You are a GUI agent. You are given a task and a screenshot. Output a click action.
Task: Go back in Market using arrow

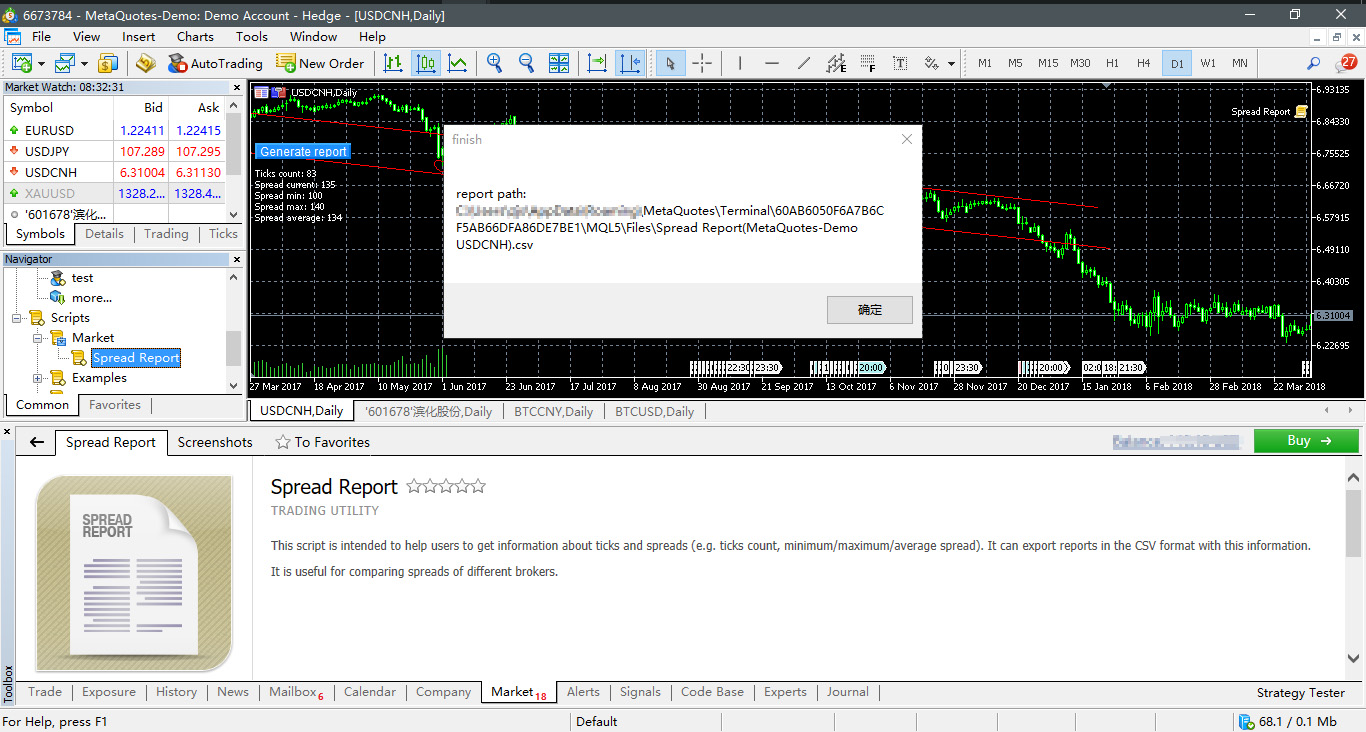click(x=37, y=442)
